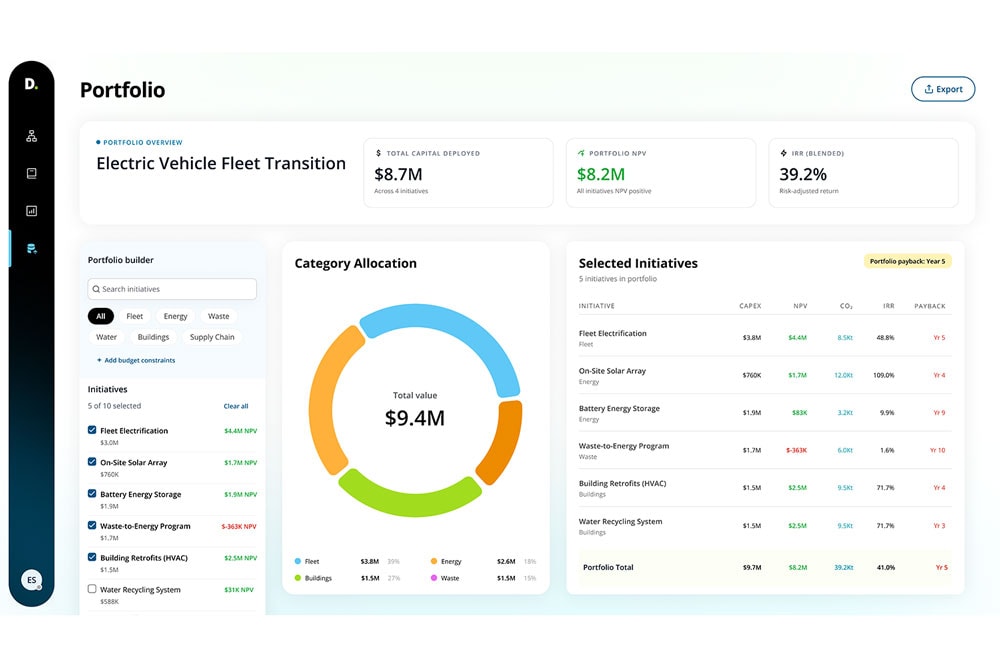Click the 12.0Kt CO₂ value

coord(843,375)
